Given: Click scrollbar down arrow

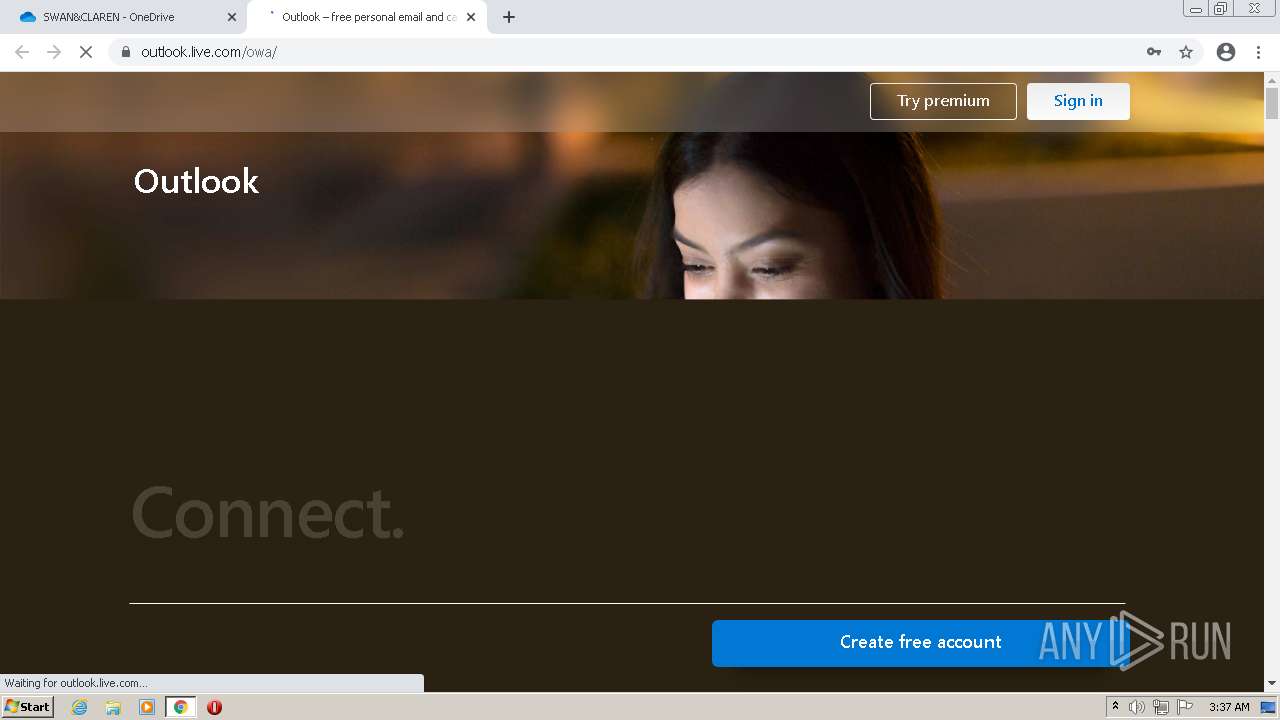Looking at the screenshot, I should [1272, 683].
